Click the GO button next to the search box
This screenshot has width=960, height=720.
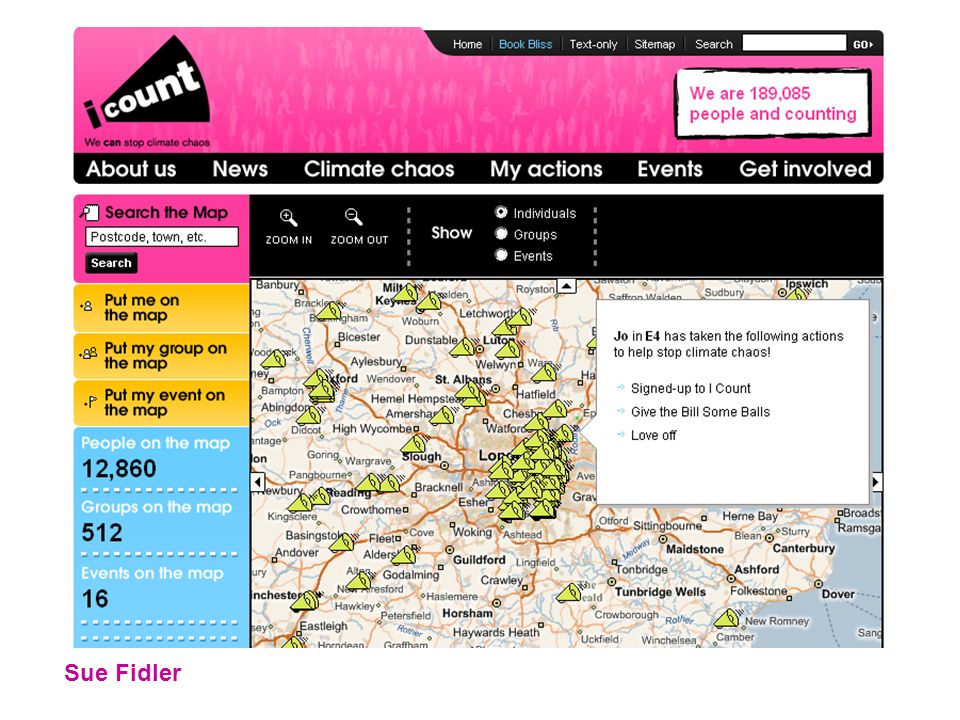tap(863, 44)
